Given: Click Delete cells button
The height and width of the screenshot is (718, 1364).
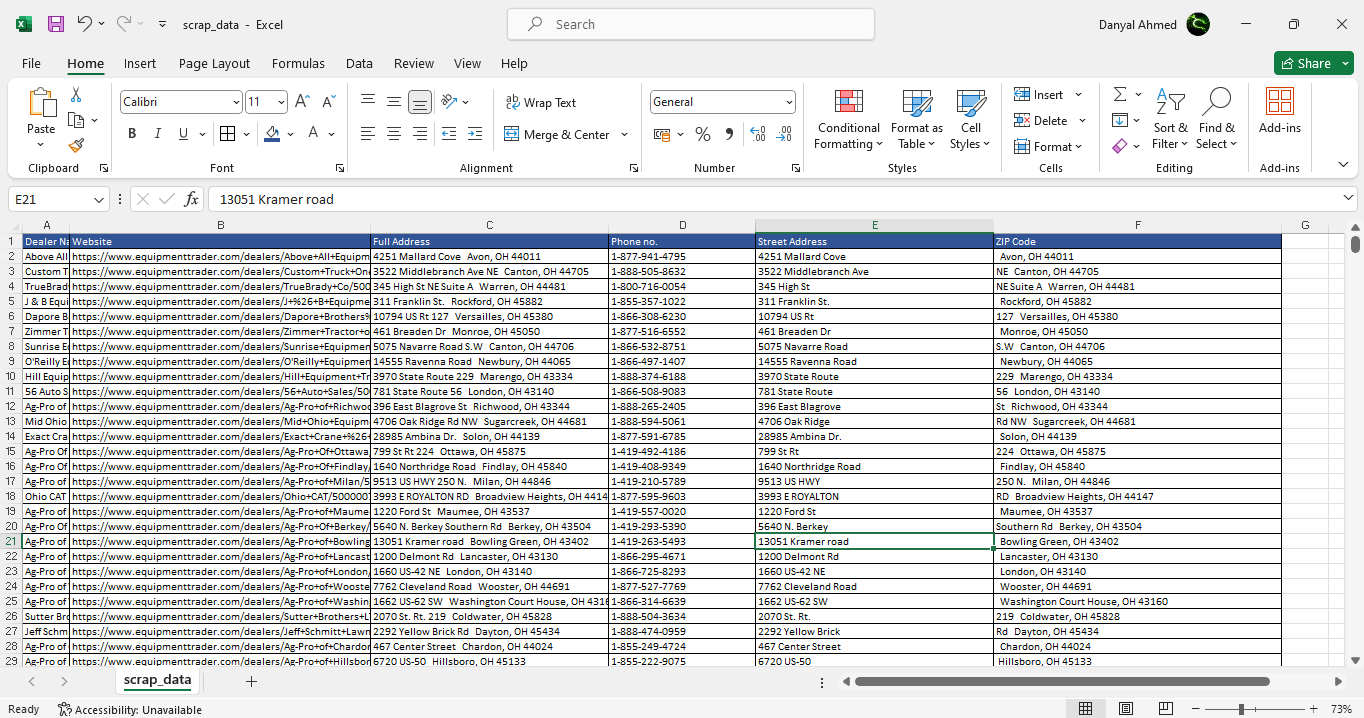Looking at the screenshot, I should (x=1042, y=120).
